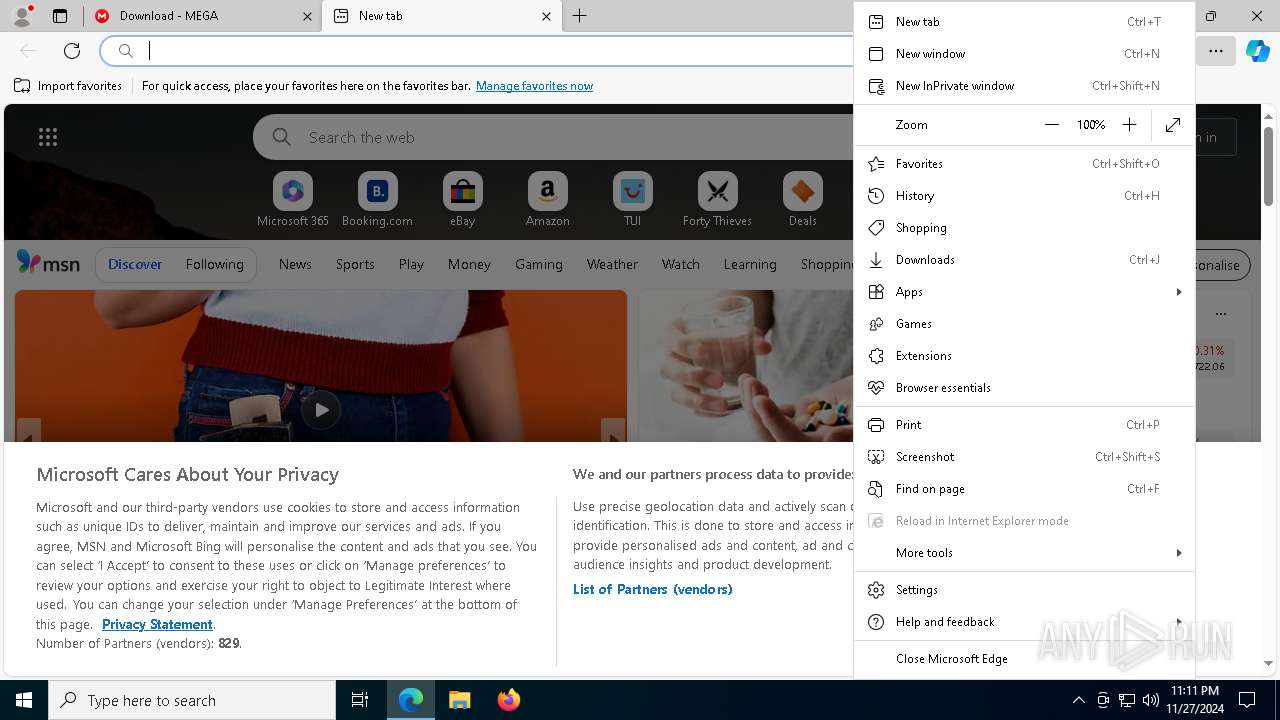
Task: Select Shopping in the Edge menu
Action: click(x=1024, y=228)
